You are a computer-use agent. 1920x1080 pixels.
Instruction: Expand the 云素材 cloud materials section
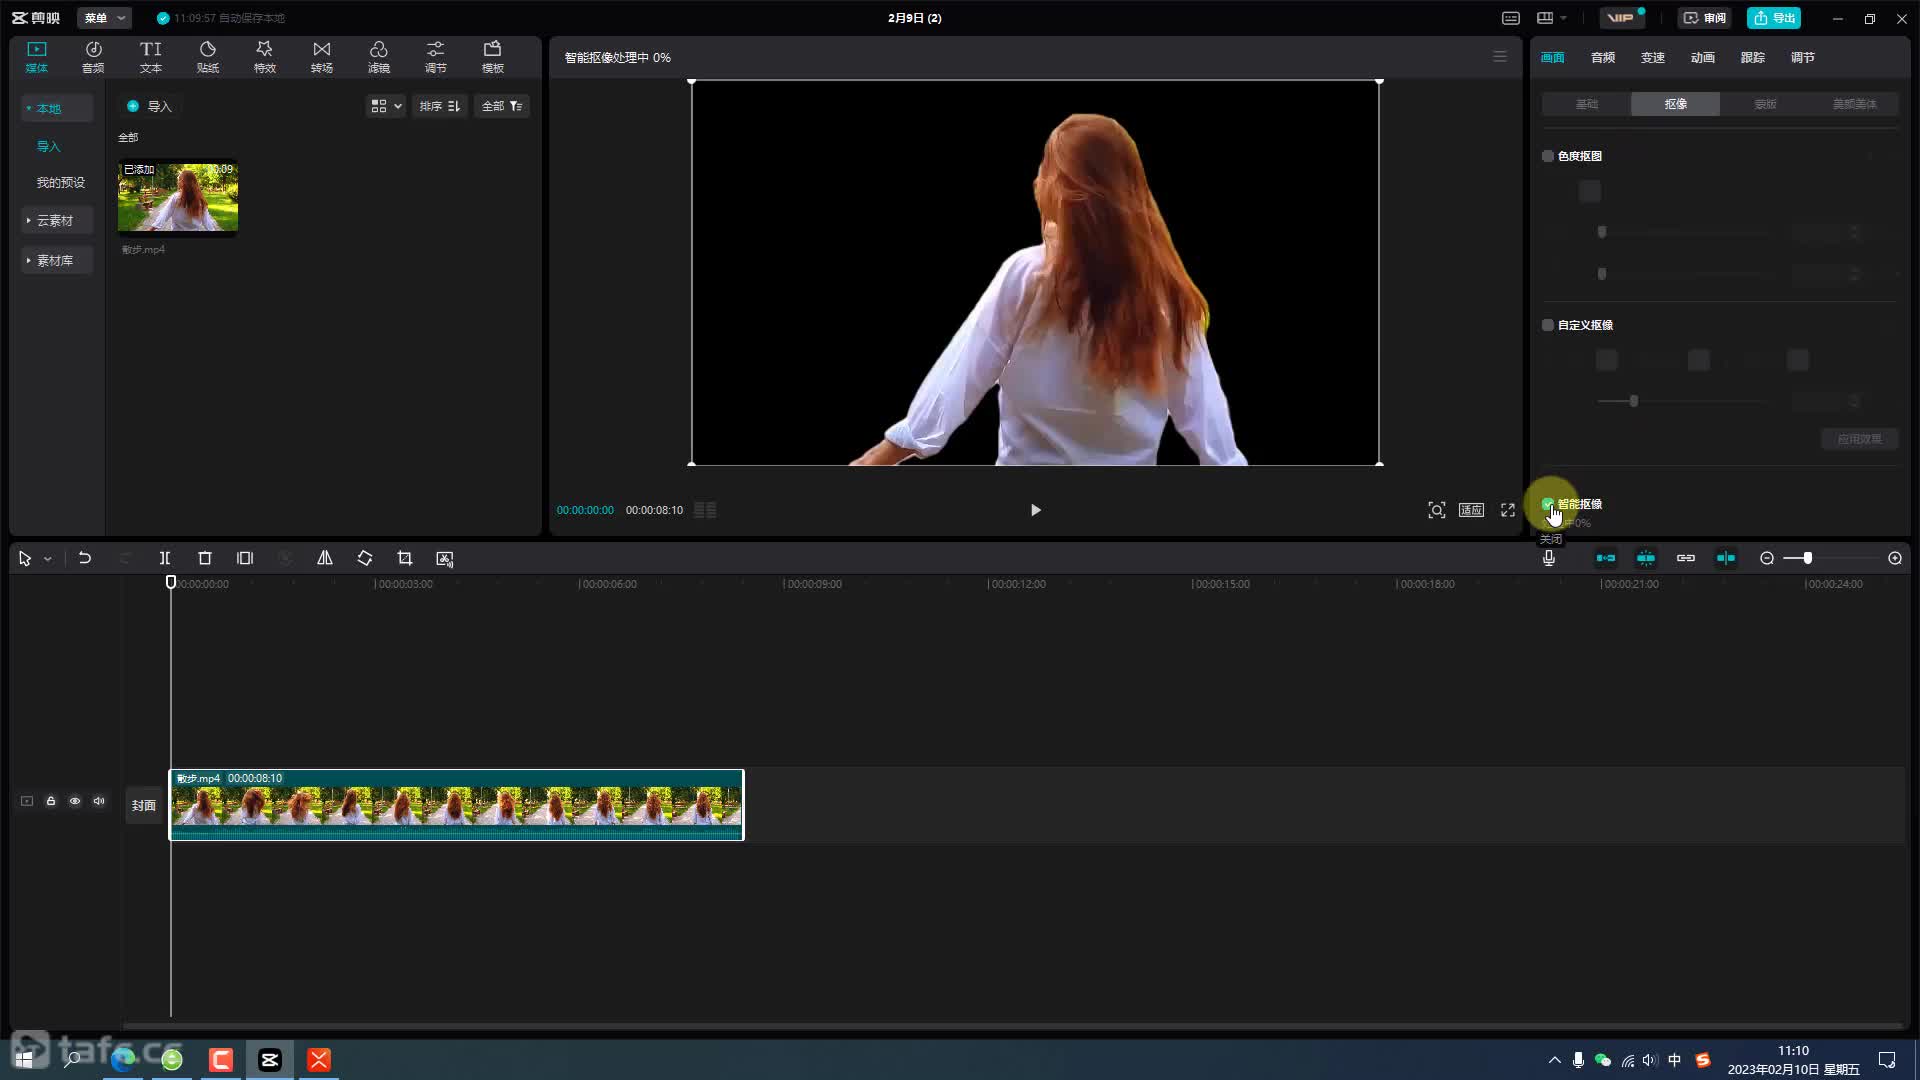57,220
